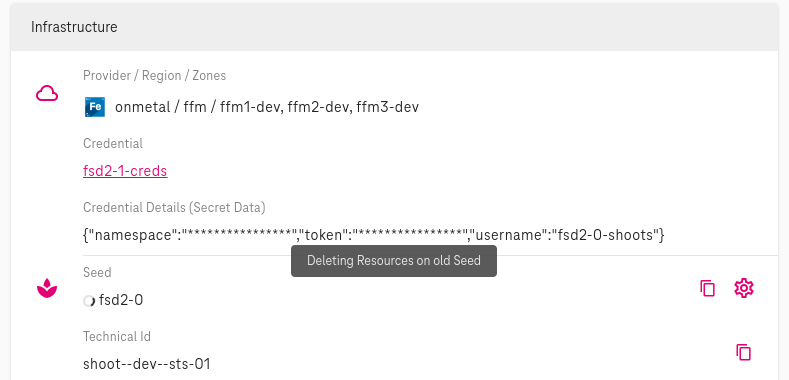Click the Infrastructure card header
Image resolution: width=789 pixels, height=380 pixels.
point(394,27)
